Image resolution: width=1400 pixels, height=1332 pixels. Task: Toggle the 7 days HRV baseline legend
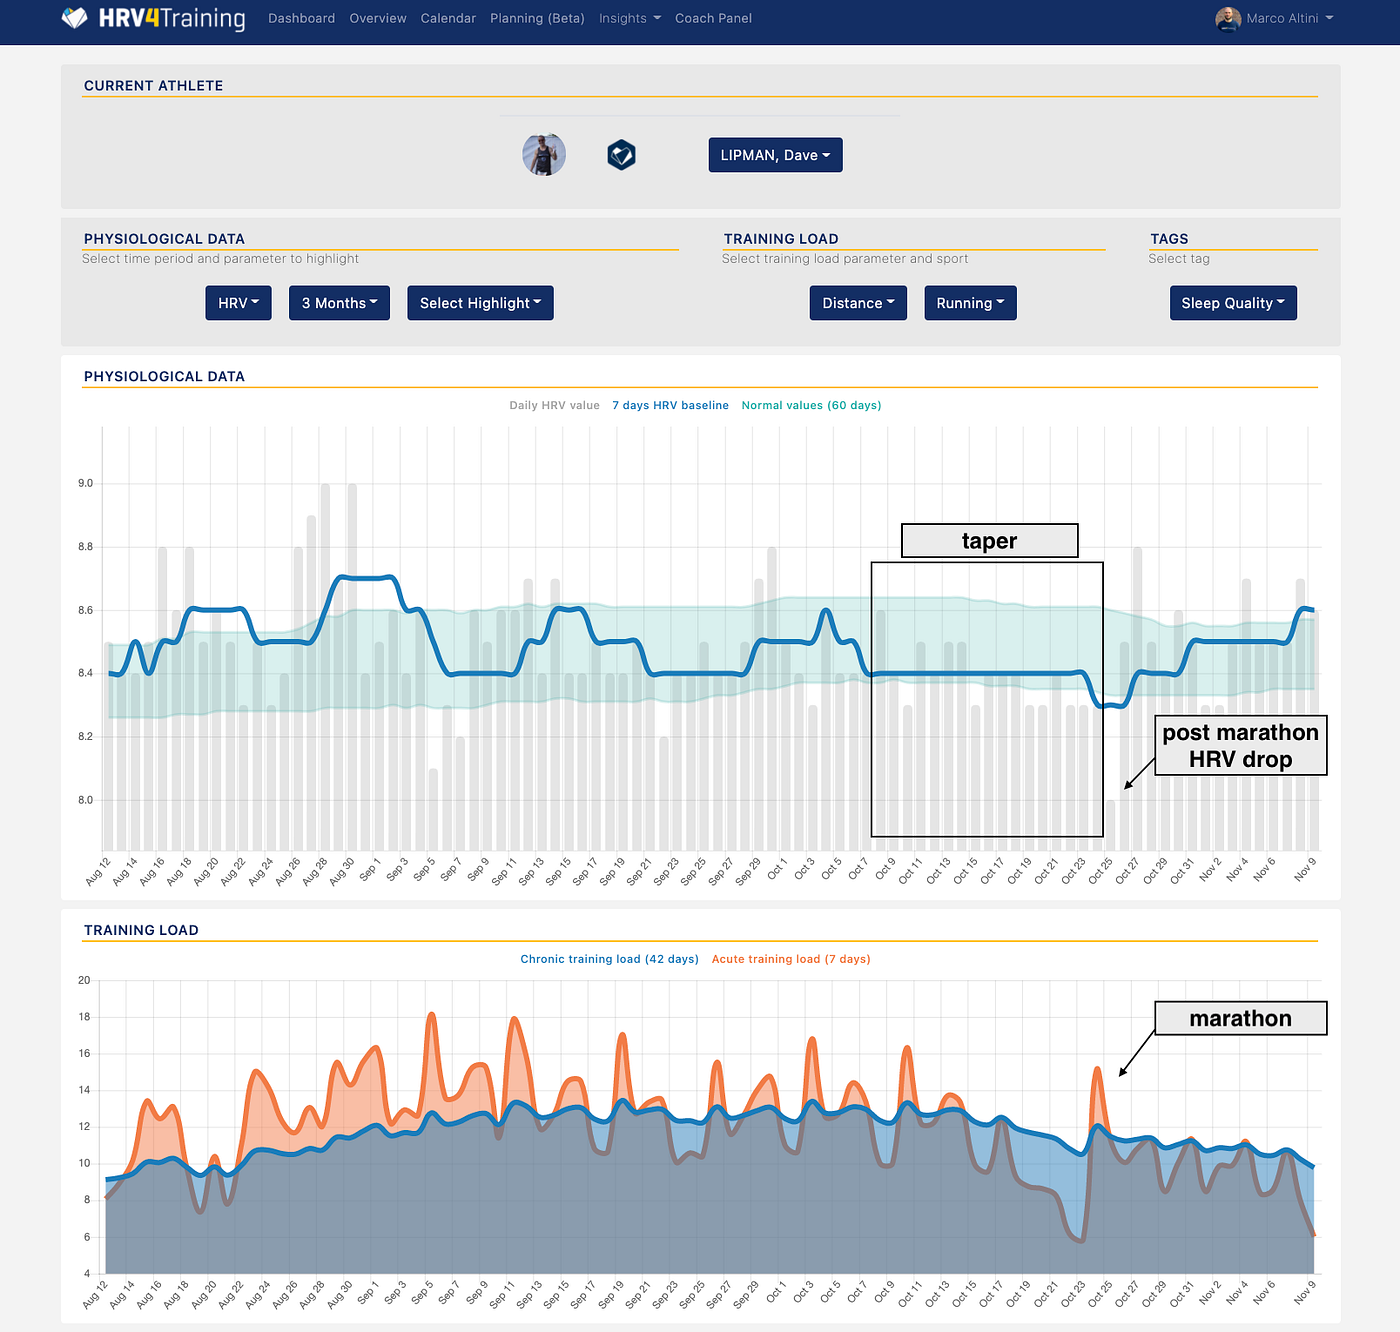(x=670, y=405)
